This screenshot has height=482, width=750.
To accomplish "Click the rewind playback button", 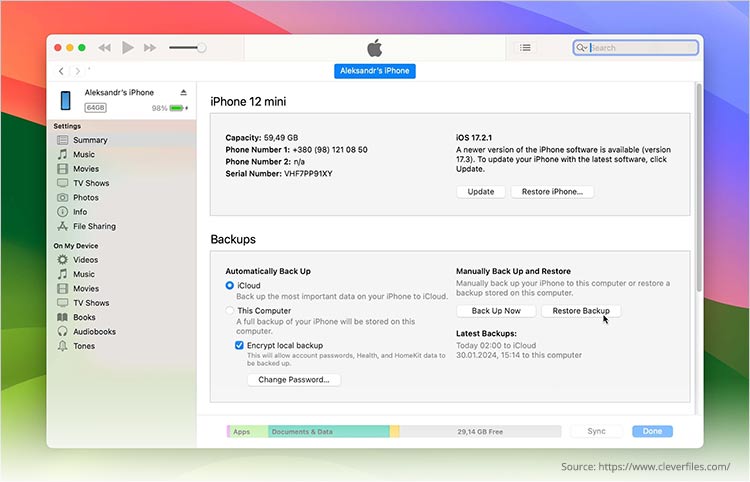I will coord(104,47).
